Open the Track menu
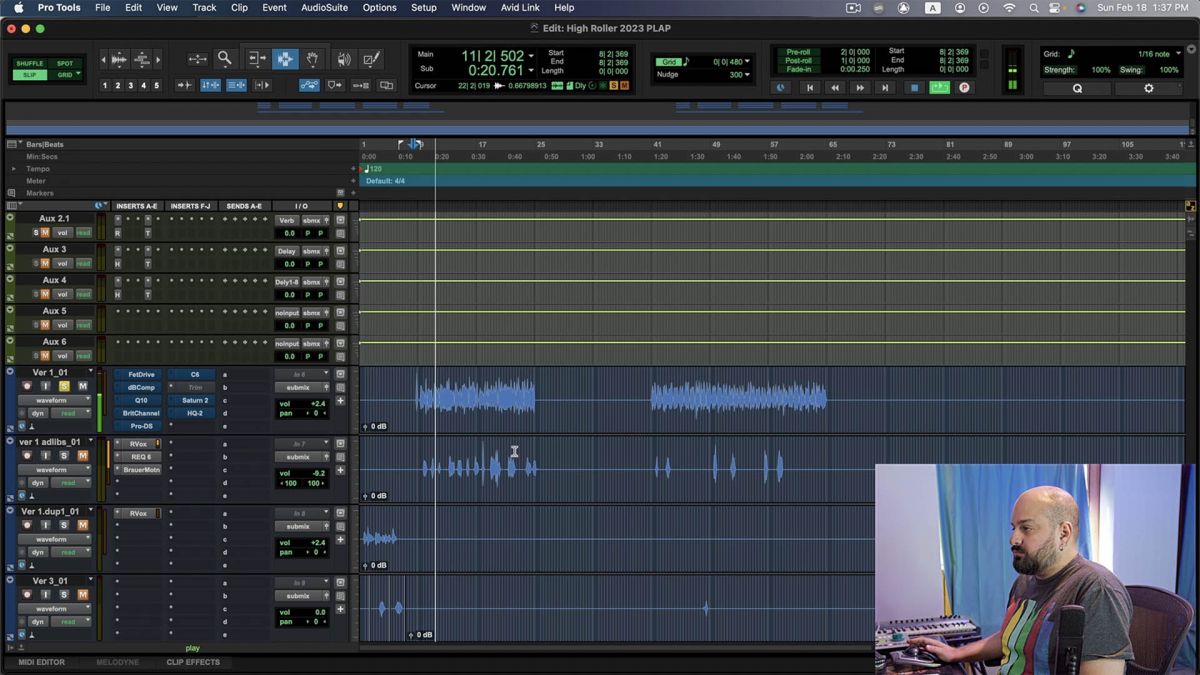Image resolution: width=1200 pixels, height=675 pixels. pyautogui.click(x=204, y=7)
